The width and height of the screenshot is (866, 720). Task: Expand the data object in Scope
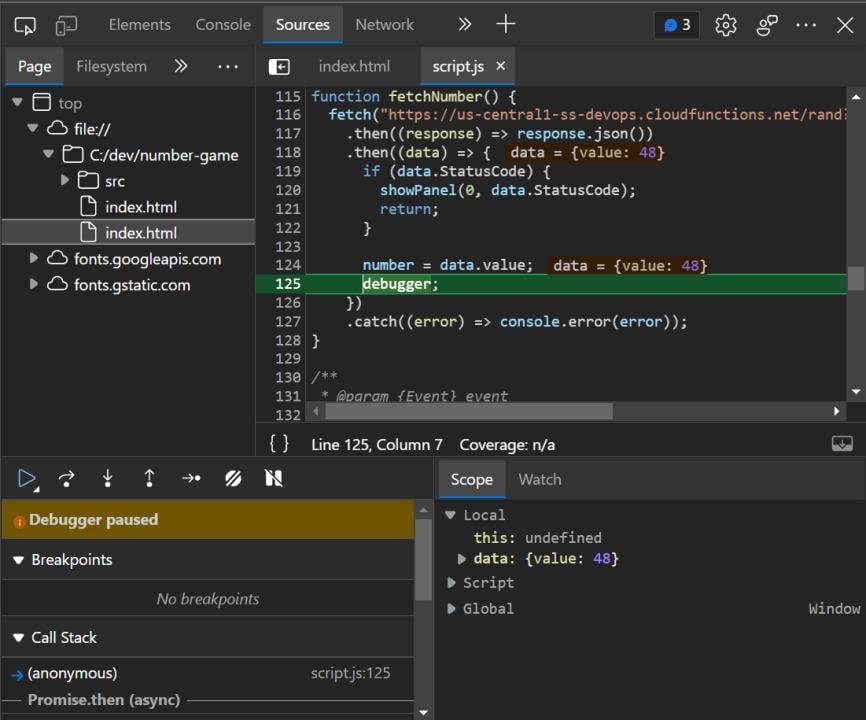pyautogui.click(x=462, y=559)
